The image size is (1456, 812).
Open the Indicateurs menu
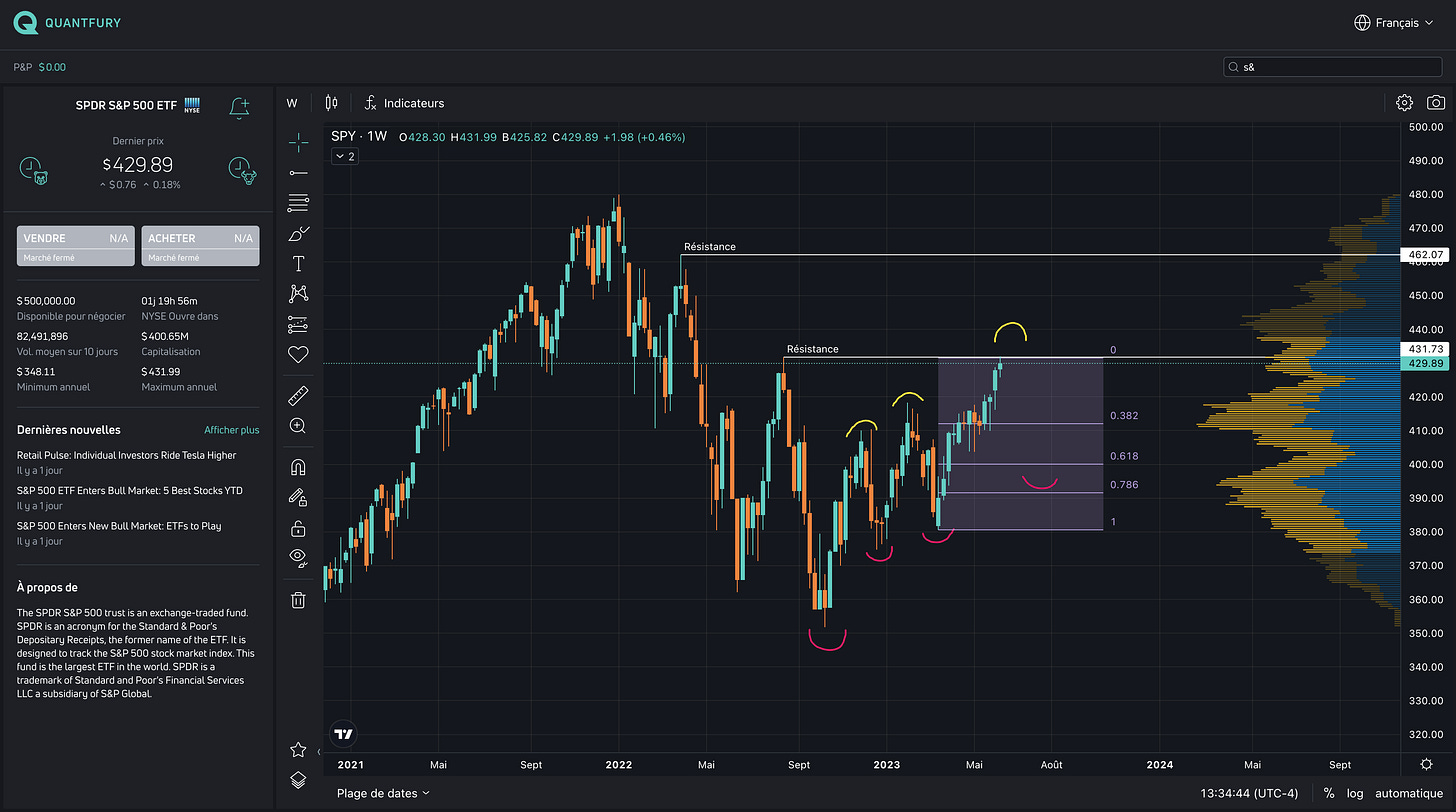[404, 103]
